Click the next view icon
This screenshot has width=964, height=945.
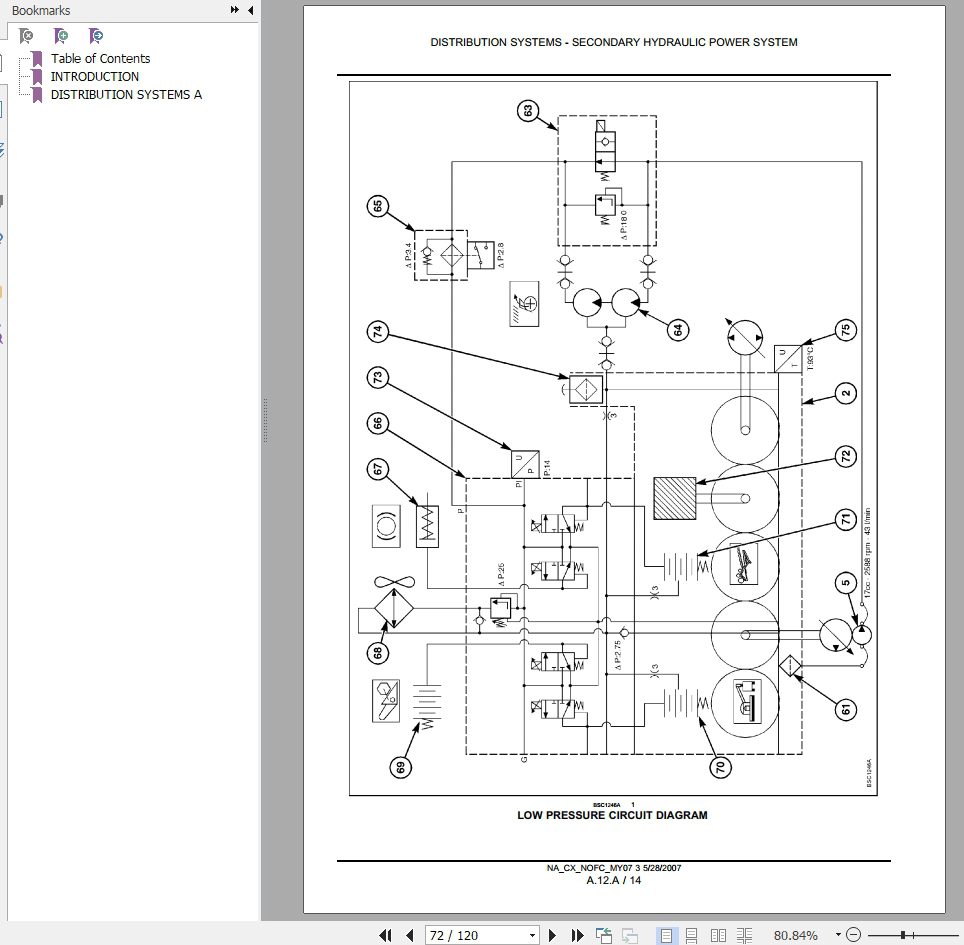click(x=630, y=935)
